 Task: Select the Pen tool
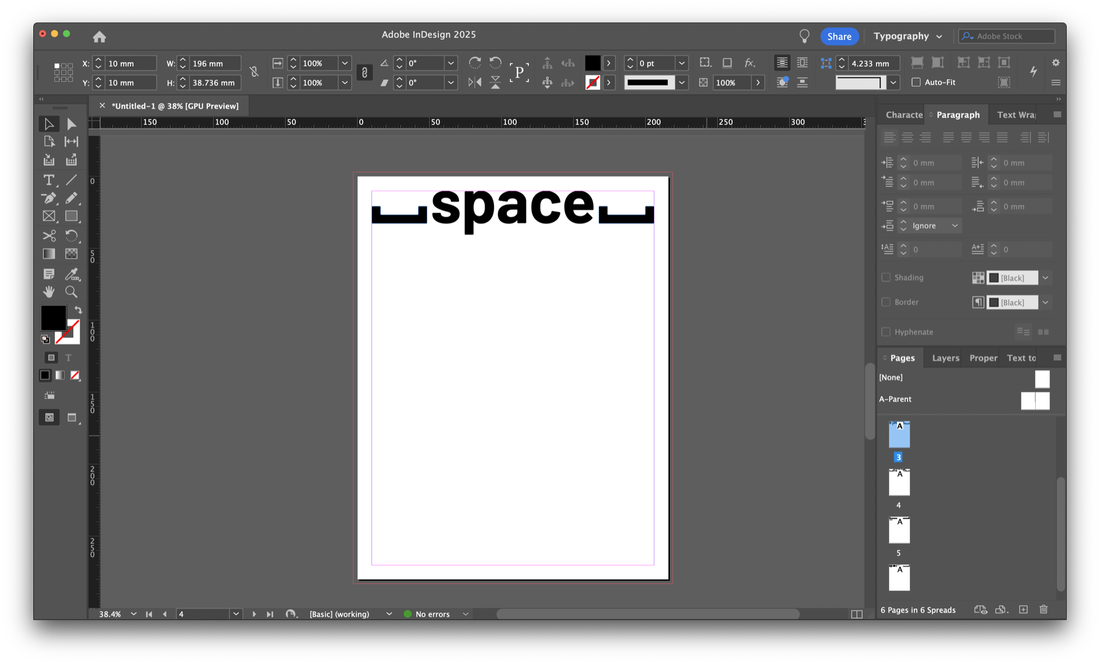coord(48,198)
